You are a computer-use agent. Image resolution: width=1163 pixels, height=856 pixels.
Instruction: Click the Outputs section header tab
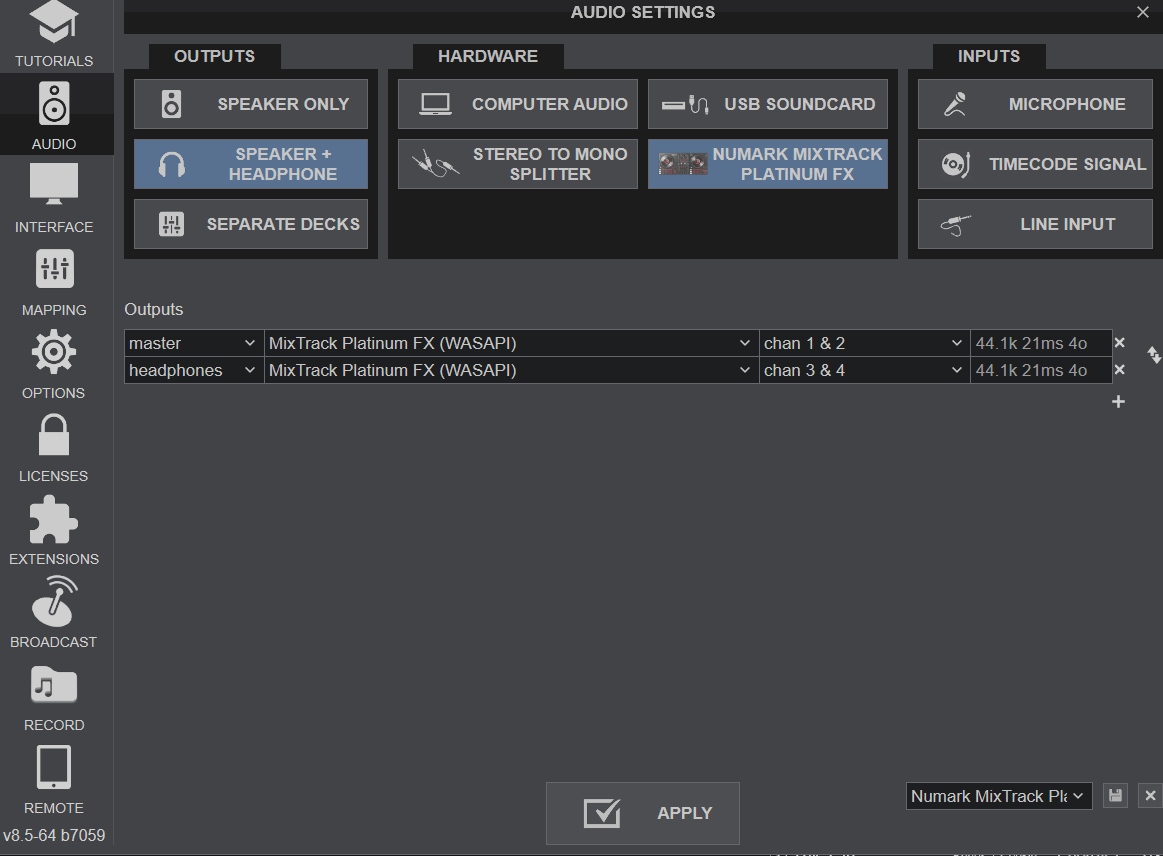pos(214,56)
